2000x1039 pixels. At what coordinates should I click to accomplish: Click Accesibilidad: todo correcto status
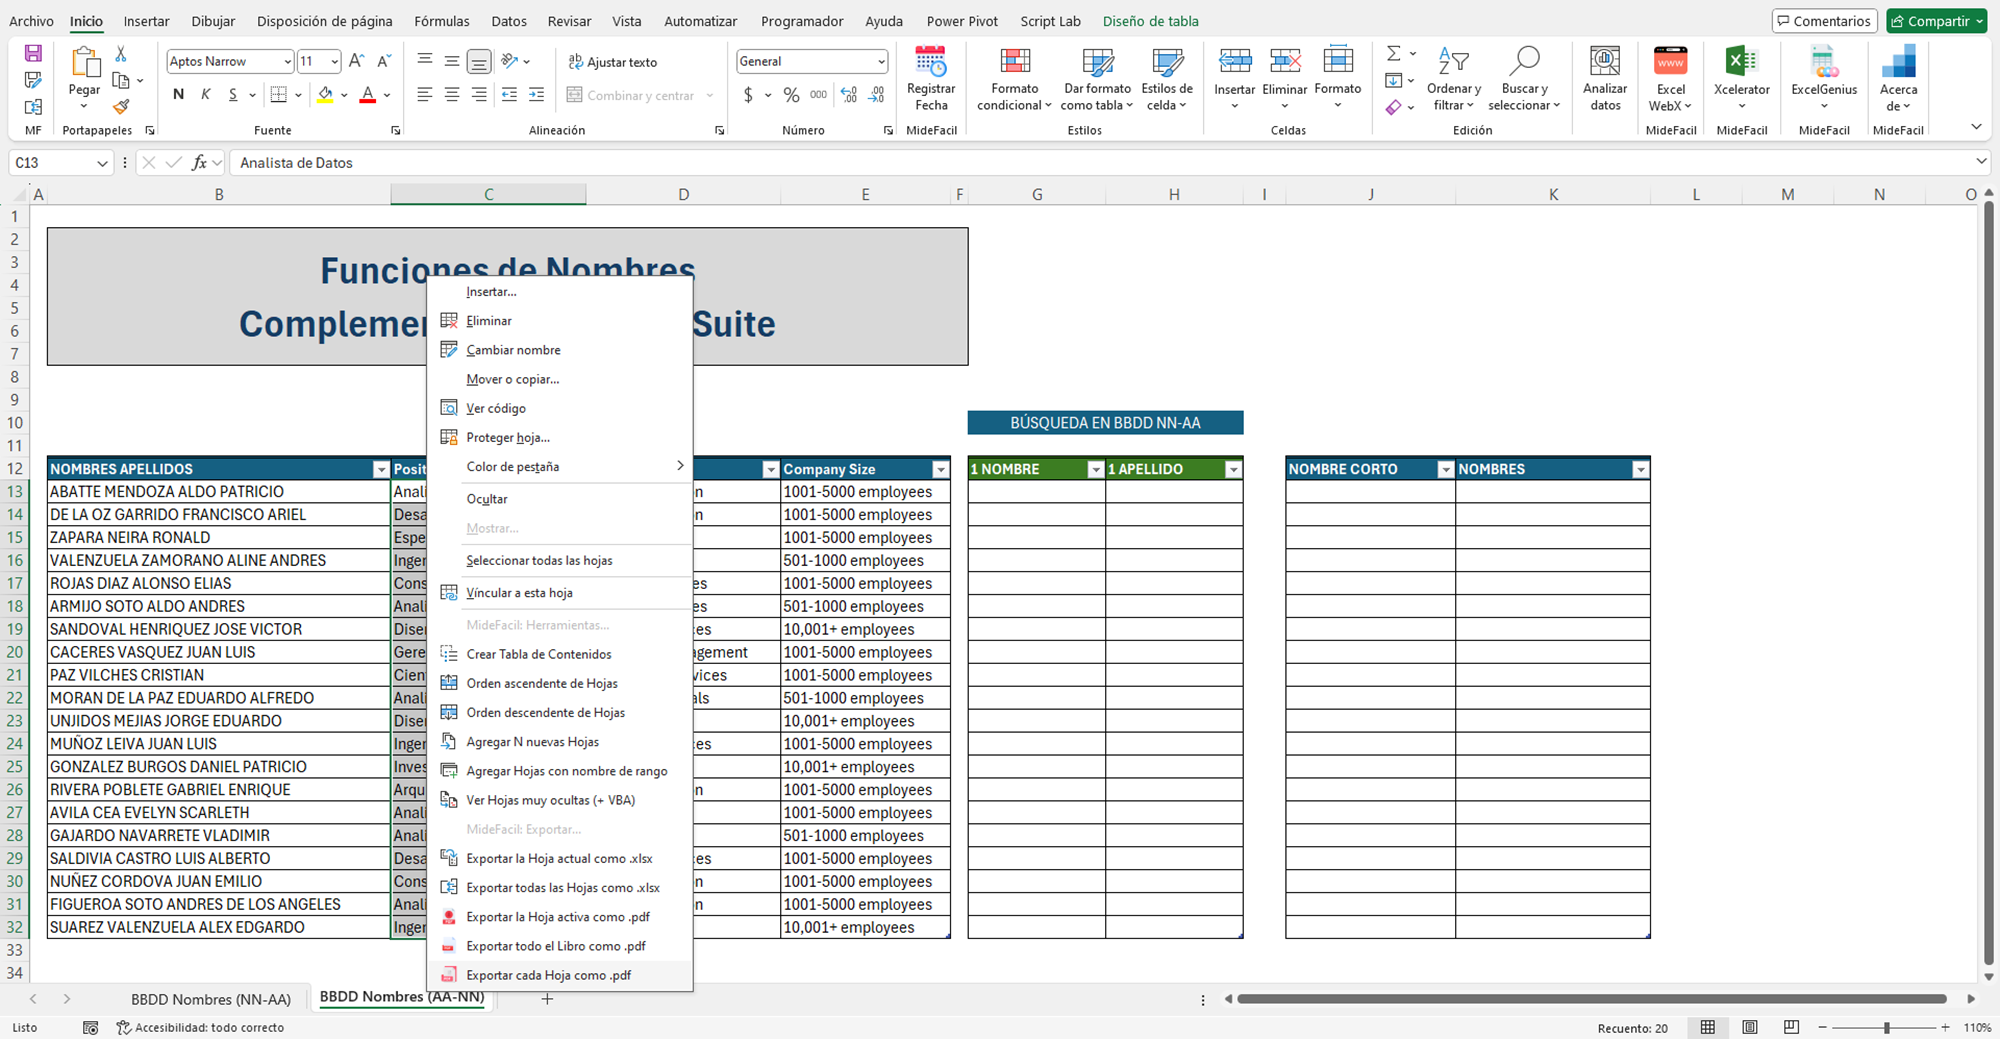pyautogui.click(x=200, y=1027)
